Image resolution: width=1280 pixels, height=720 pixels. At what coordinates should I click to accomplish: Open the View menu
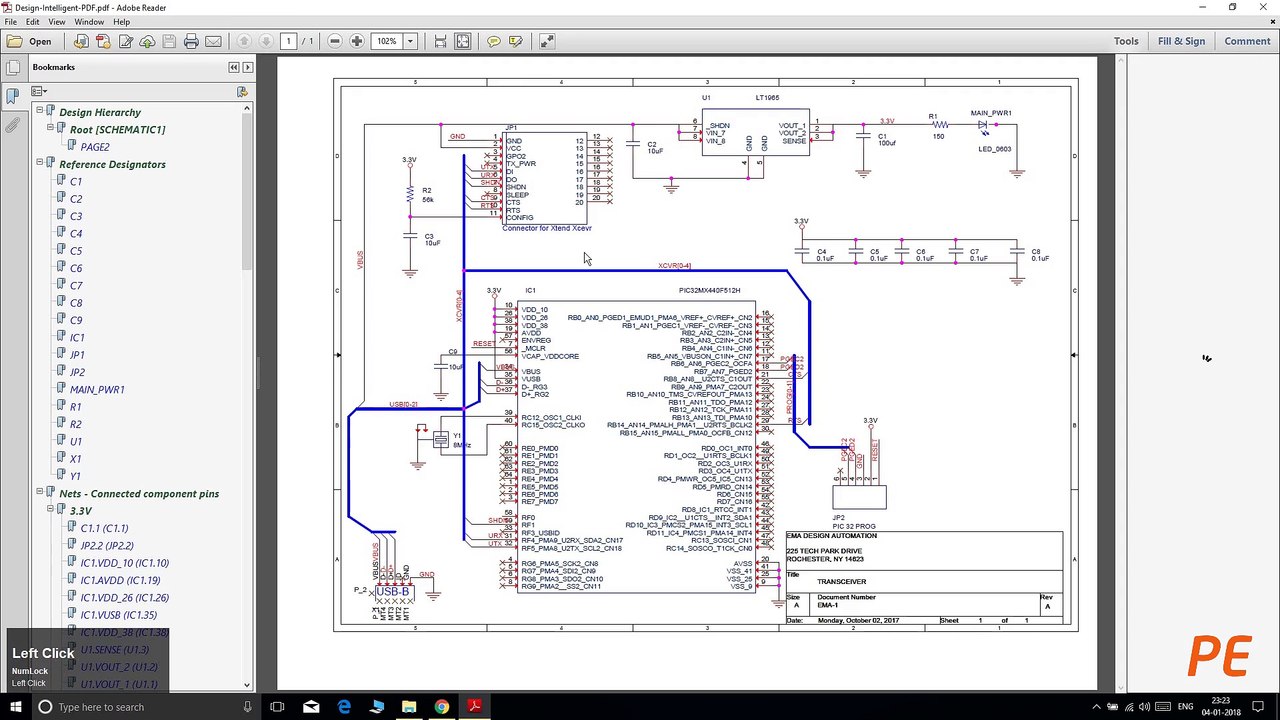click(57, 21)
